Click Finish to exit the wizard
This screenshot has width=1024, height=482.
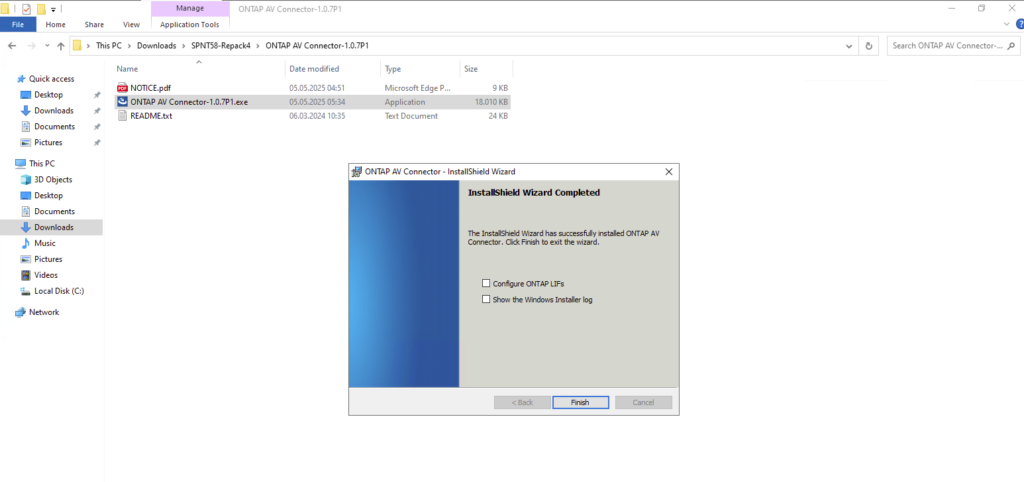(x=580, y=402)
